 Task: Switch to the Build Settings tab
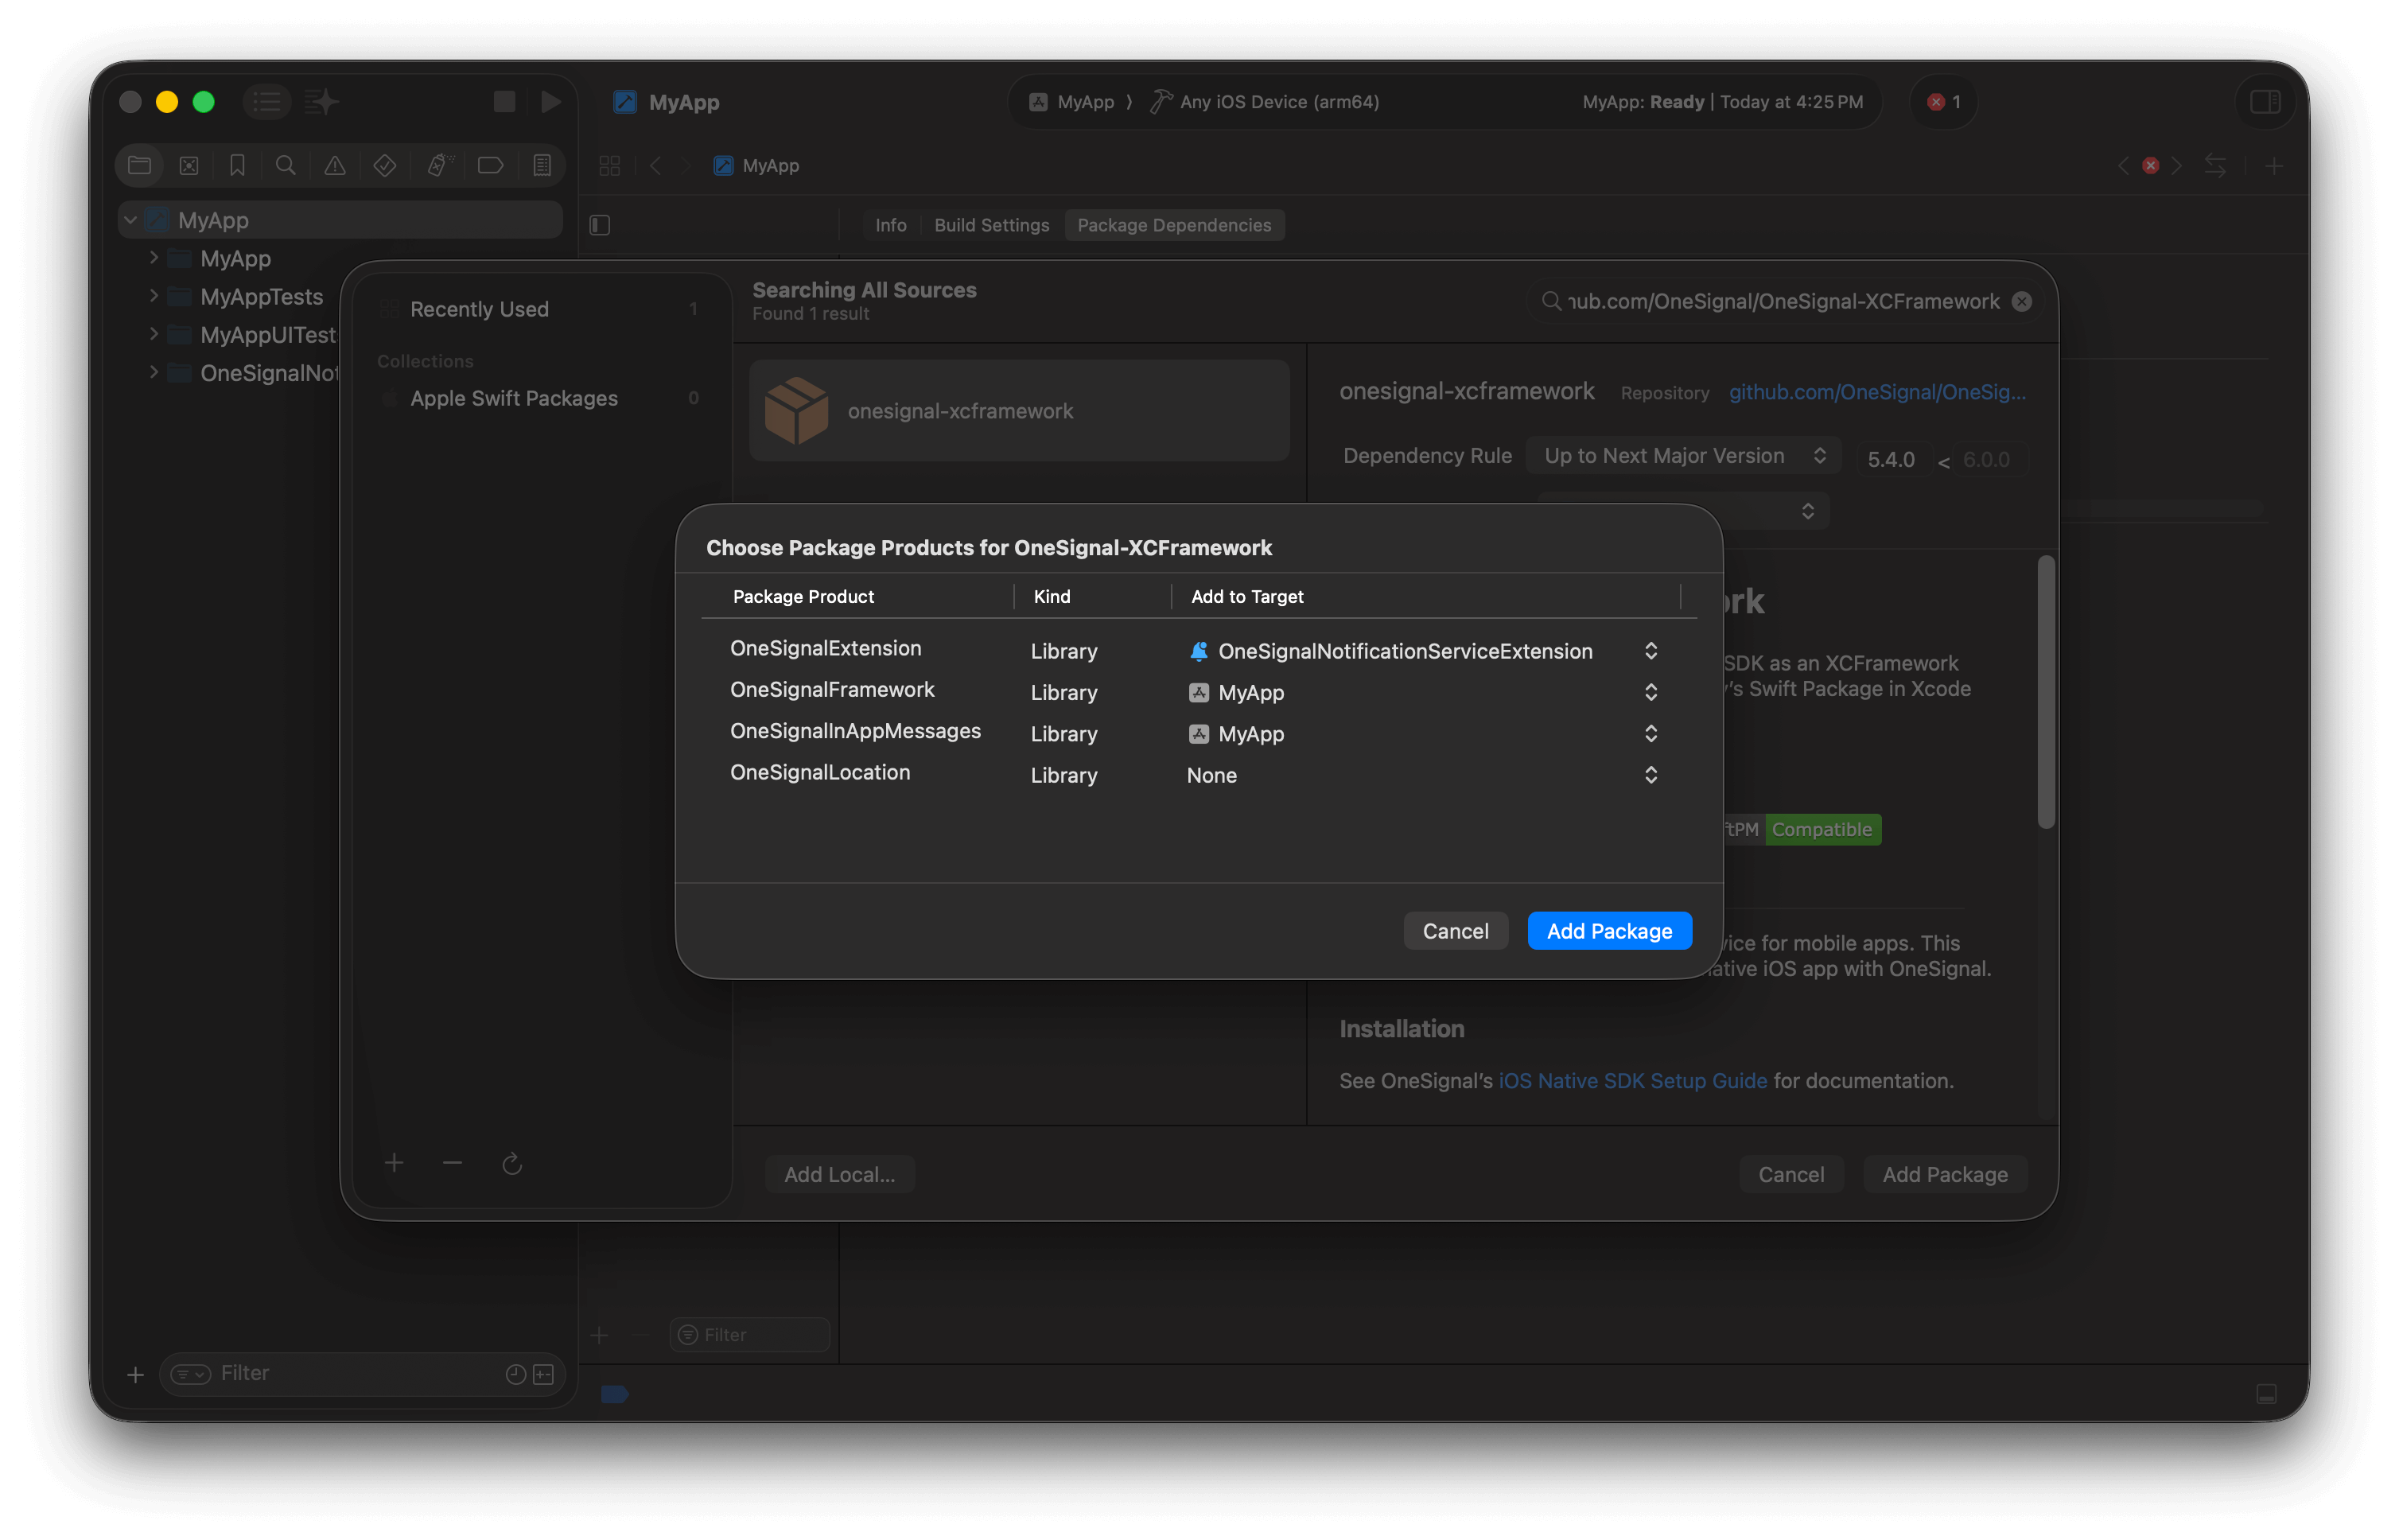(x=991, y=224)
